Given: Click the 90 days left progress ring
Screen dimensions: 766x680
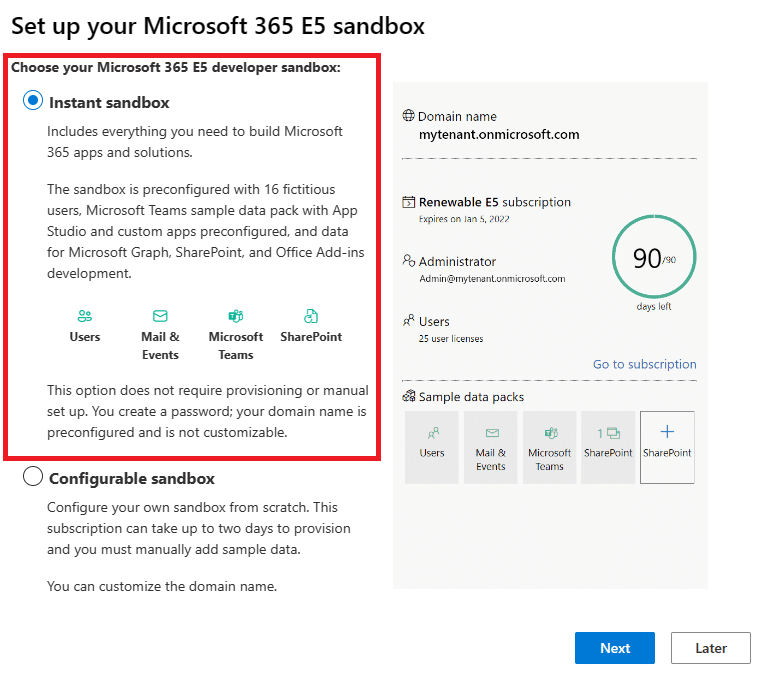Looking at the screenshot, I should coord(654,258).
